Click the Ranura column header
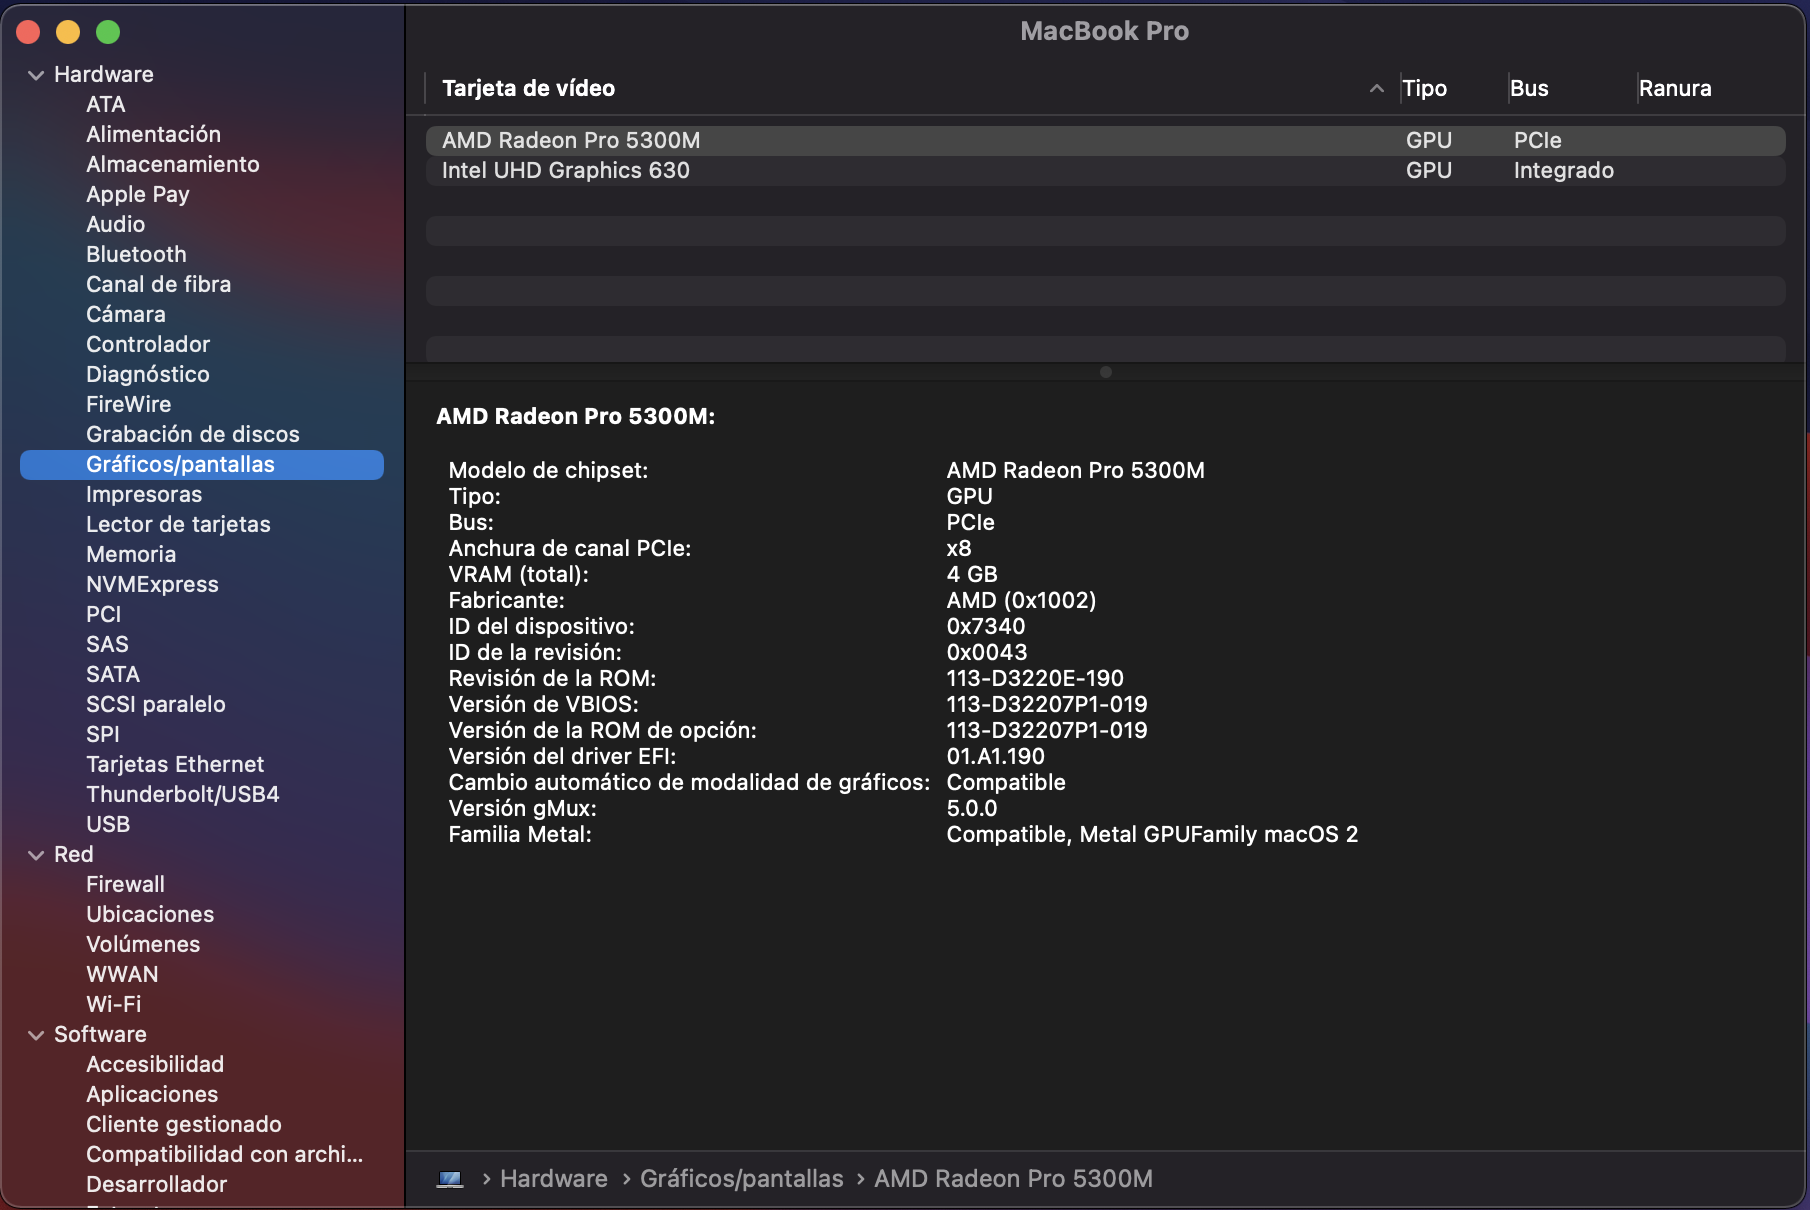Screen dimensions: 1810x1210 click(x=1675, y=88)
